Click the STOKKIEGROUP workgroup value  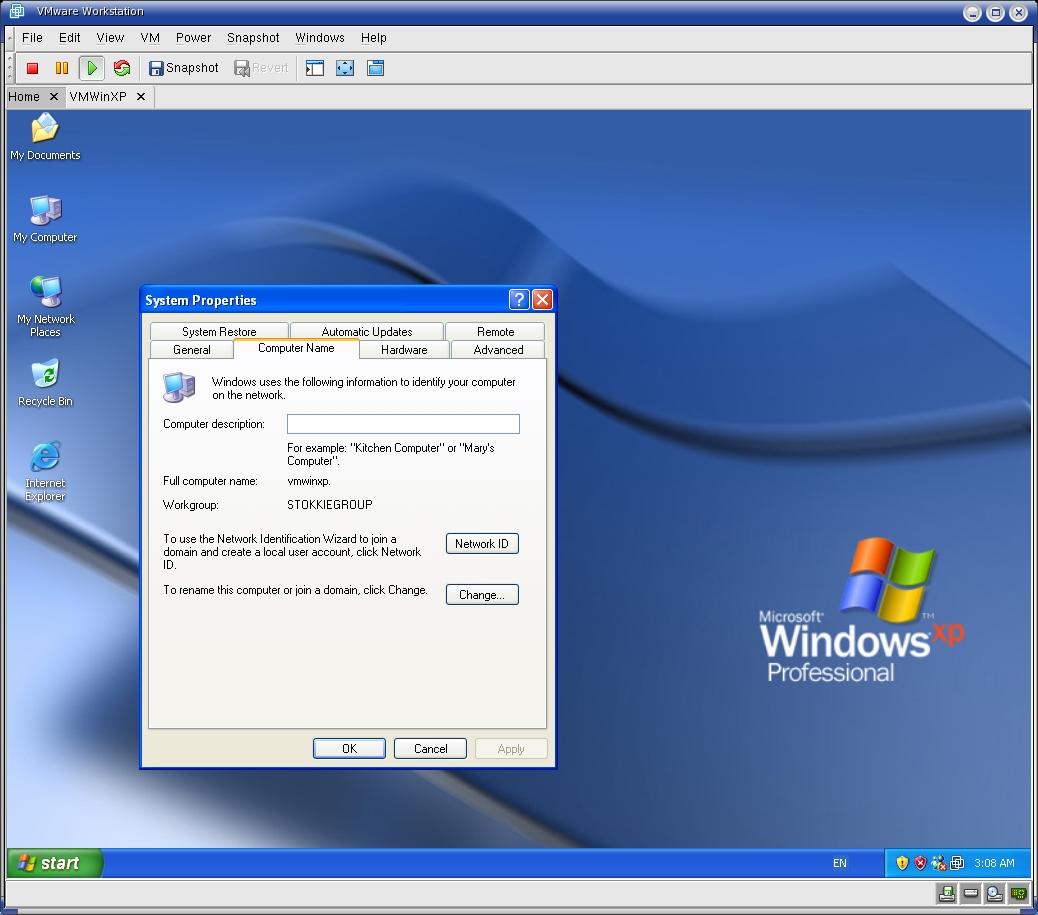click(x=330, y=505)
